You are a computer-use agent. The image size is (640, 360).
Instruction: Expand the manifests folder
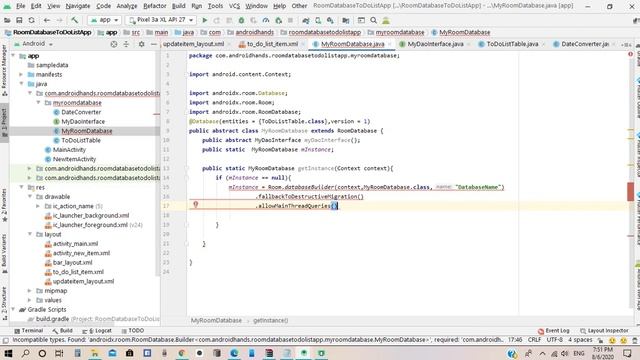point(21,74)
